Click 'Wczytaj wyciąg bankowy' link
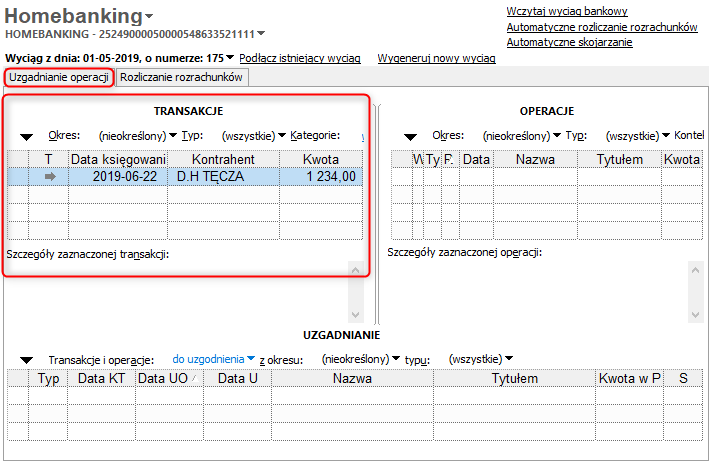This screenshot has height=465, width=713. click(x=567, y=11)
